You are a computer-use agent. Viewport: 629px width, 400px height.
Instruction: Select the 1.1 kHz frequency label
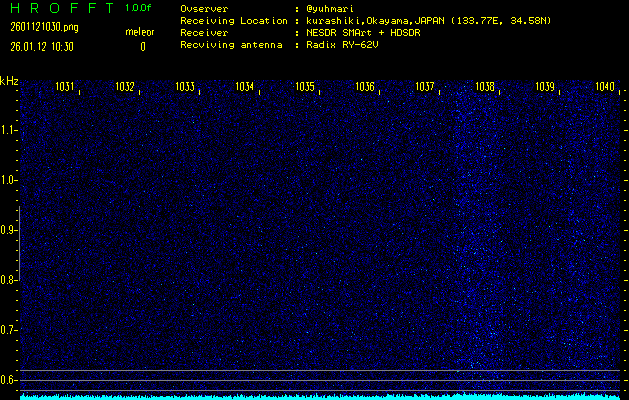9,130
